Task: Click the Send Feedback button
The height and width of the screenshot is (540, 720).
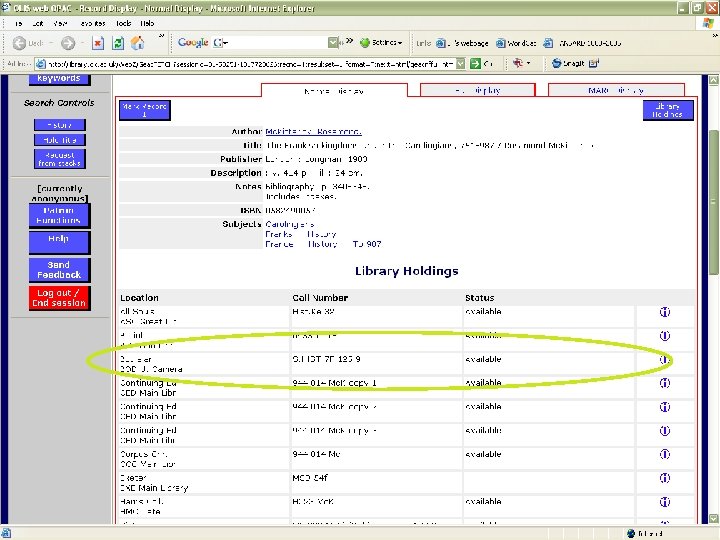Action: (59, 270)
